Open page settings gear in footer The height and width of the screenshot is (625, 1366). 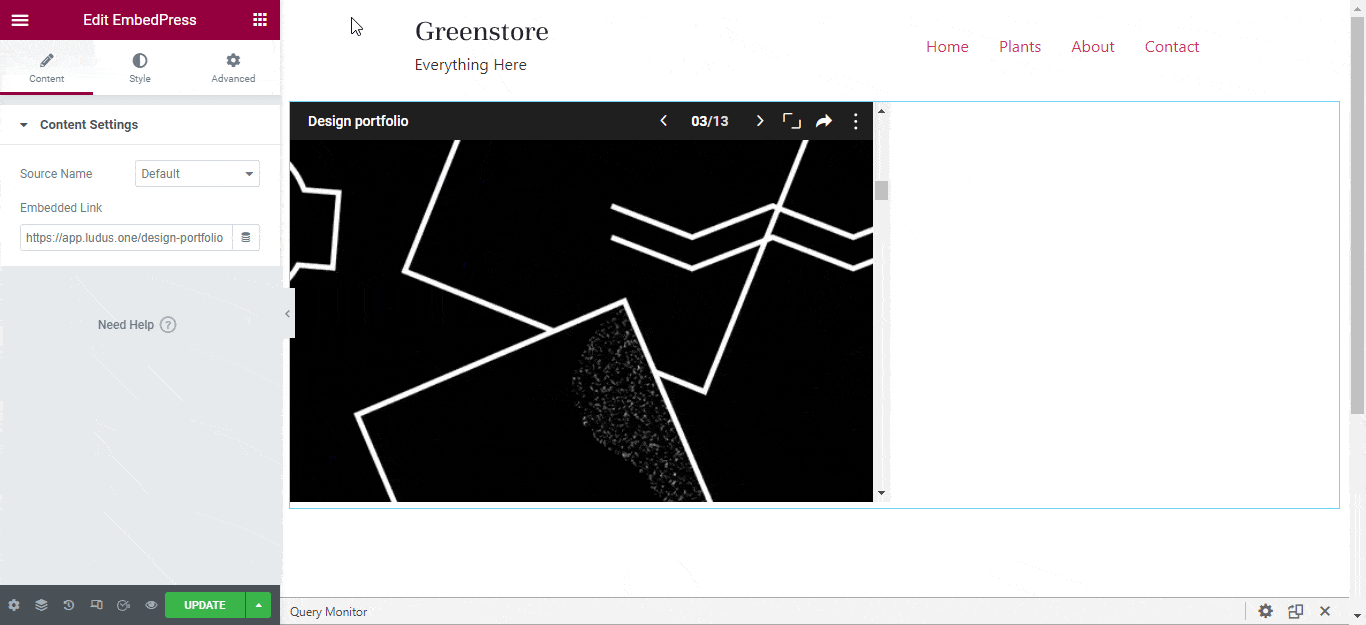tap(14, 605)
